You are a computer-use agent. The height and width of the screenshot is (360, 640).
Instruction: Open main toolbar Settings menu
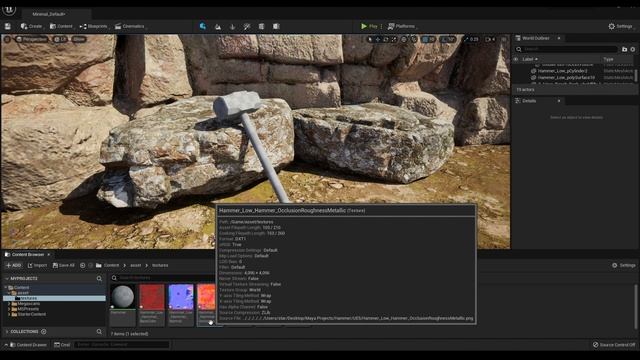[x=621, y=26]
